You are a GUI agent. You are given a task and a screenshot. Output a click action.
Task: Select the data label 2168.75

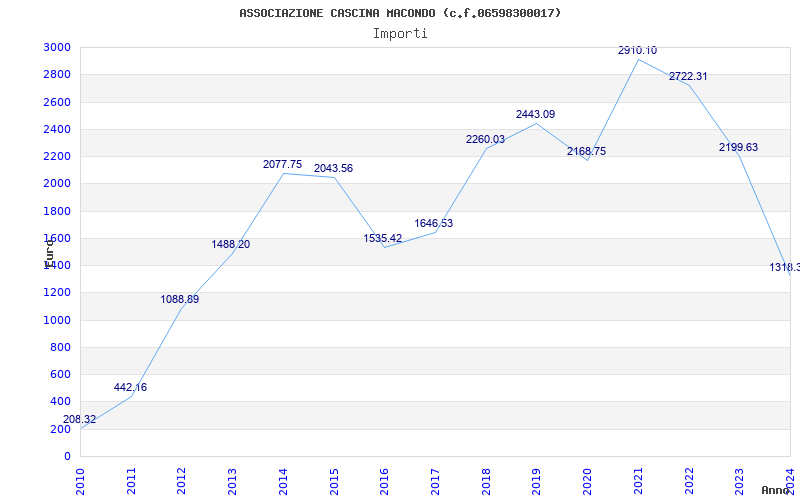pos(586,152)
